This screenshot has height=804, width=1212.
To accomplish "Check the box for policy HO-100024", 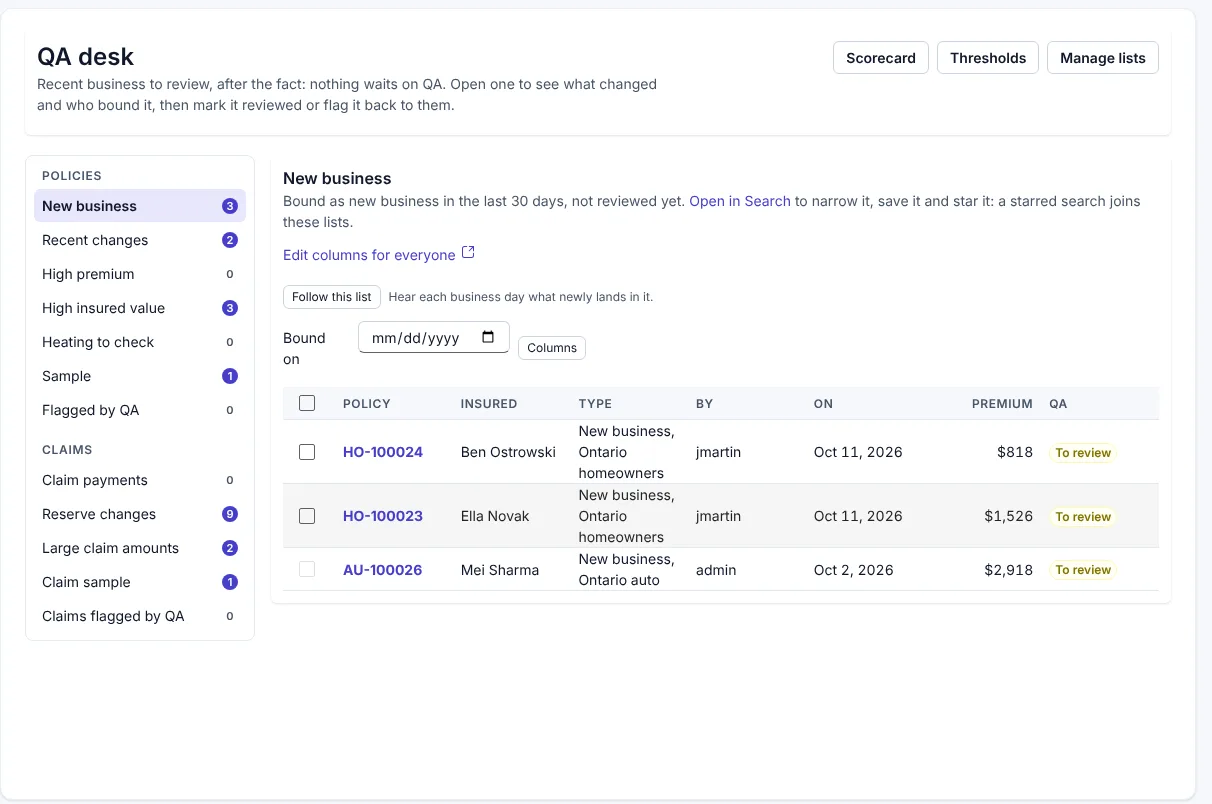I will 307,452.
